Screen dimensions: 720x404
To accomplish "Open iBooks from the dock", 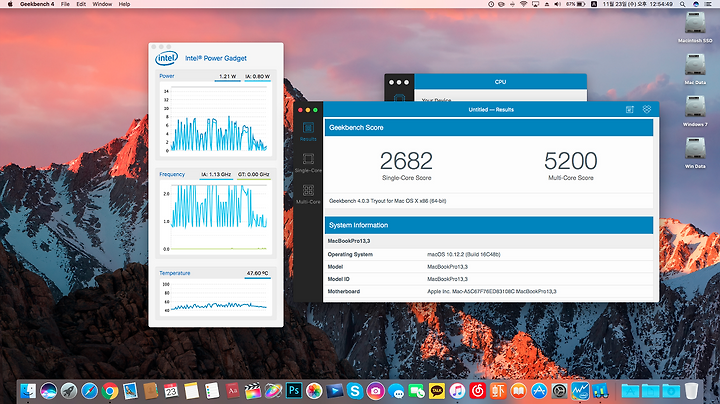I will point(518,391).
